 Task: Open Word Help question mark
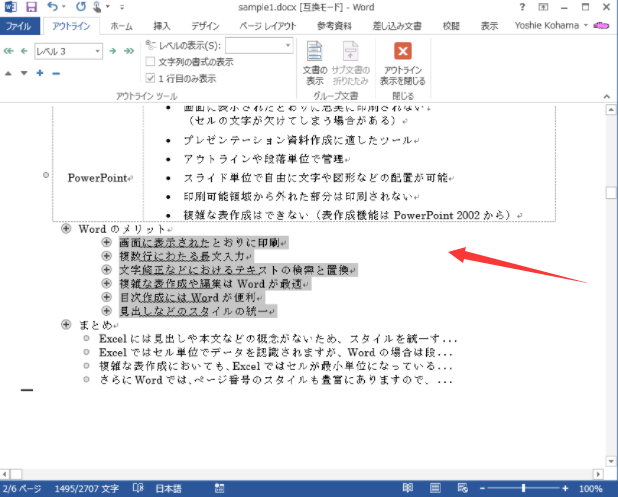pos(522,7)
